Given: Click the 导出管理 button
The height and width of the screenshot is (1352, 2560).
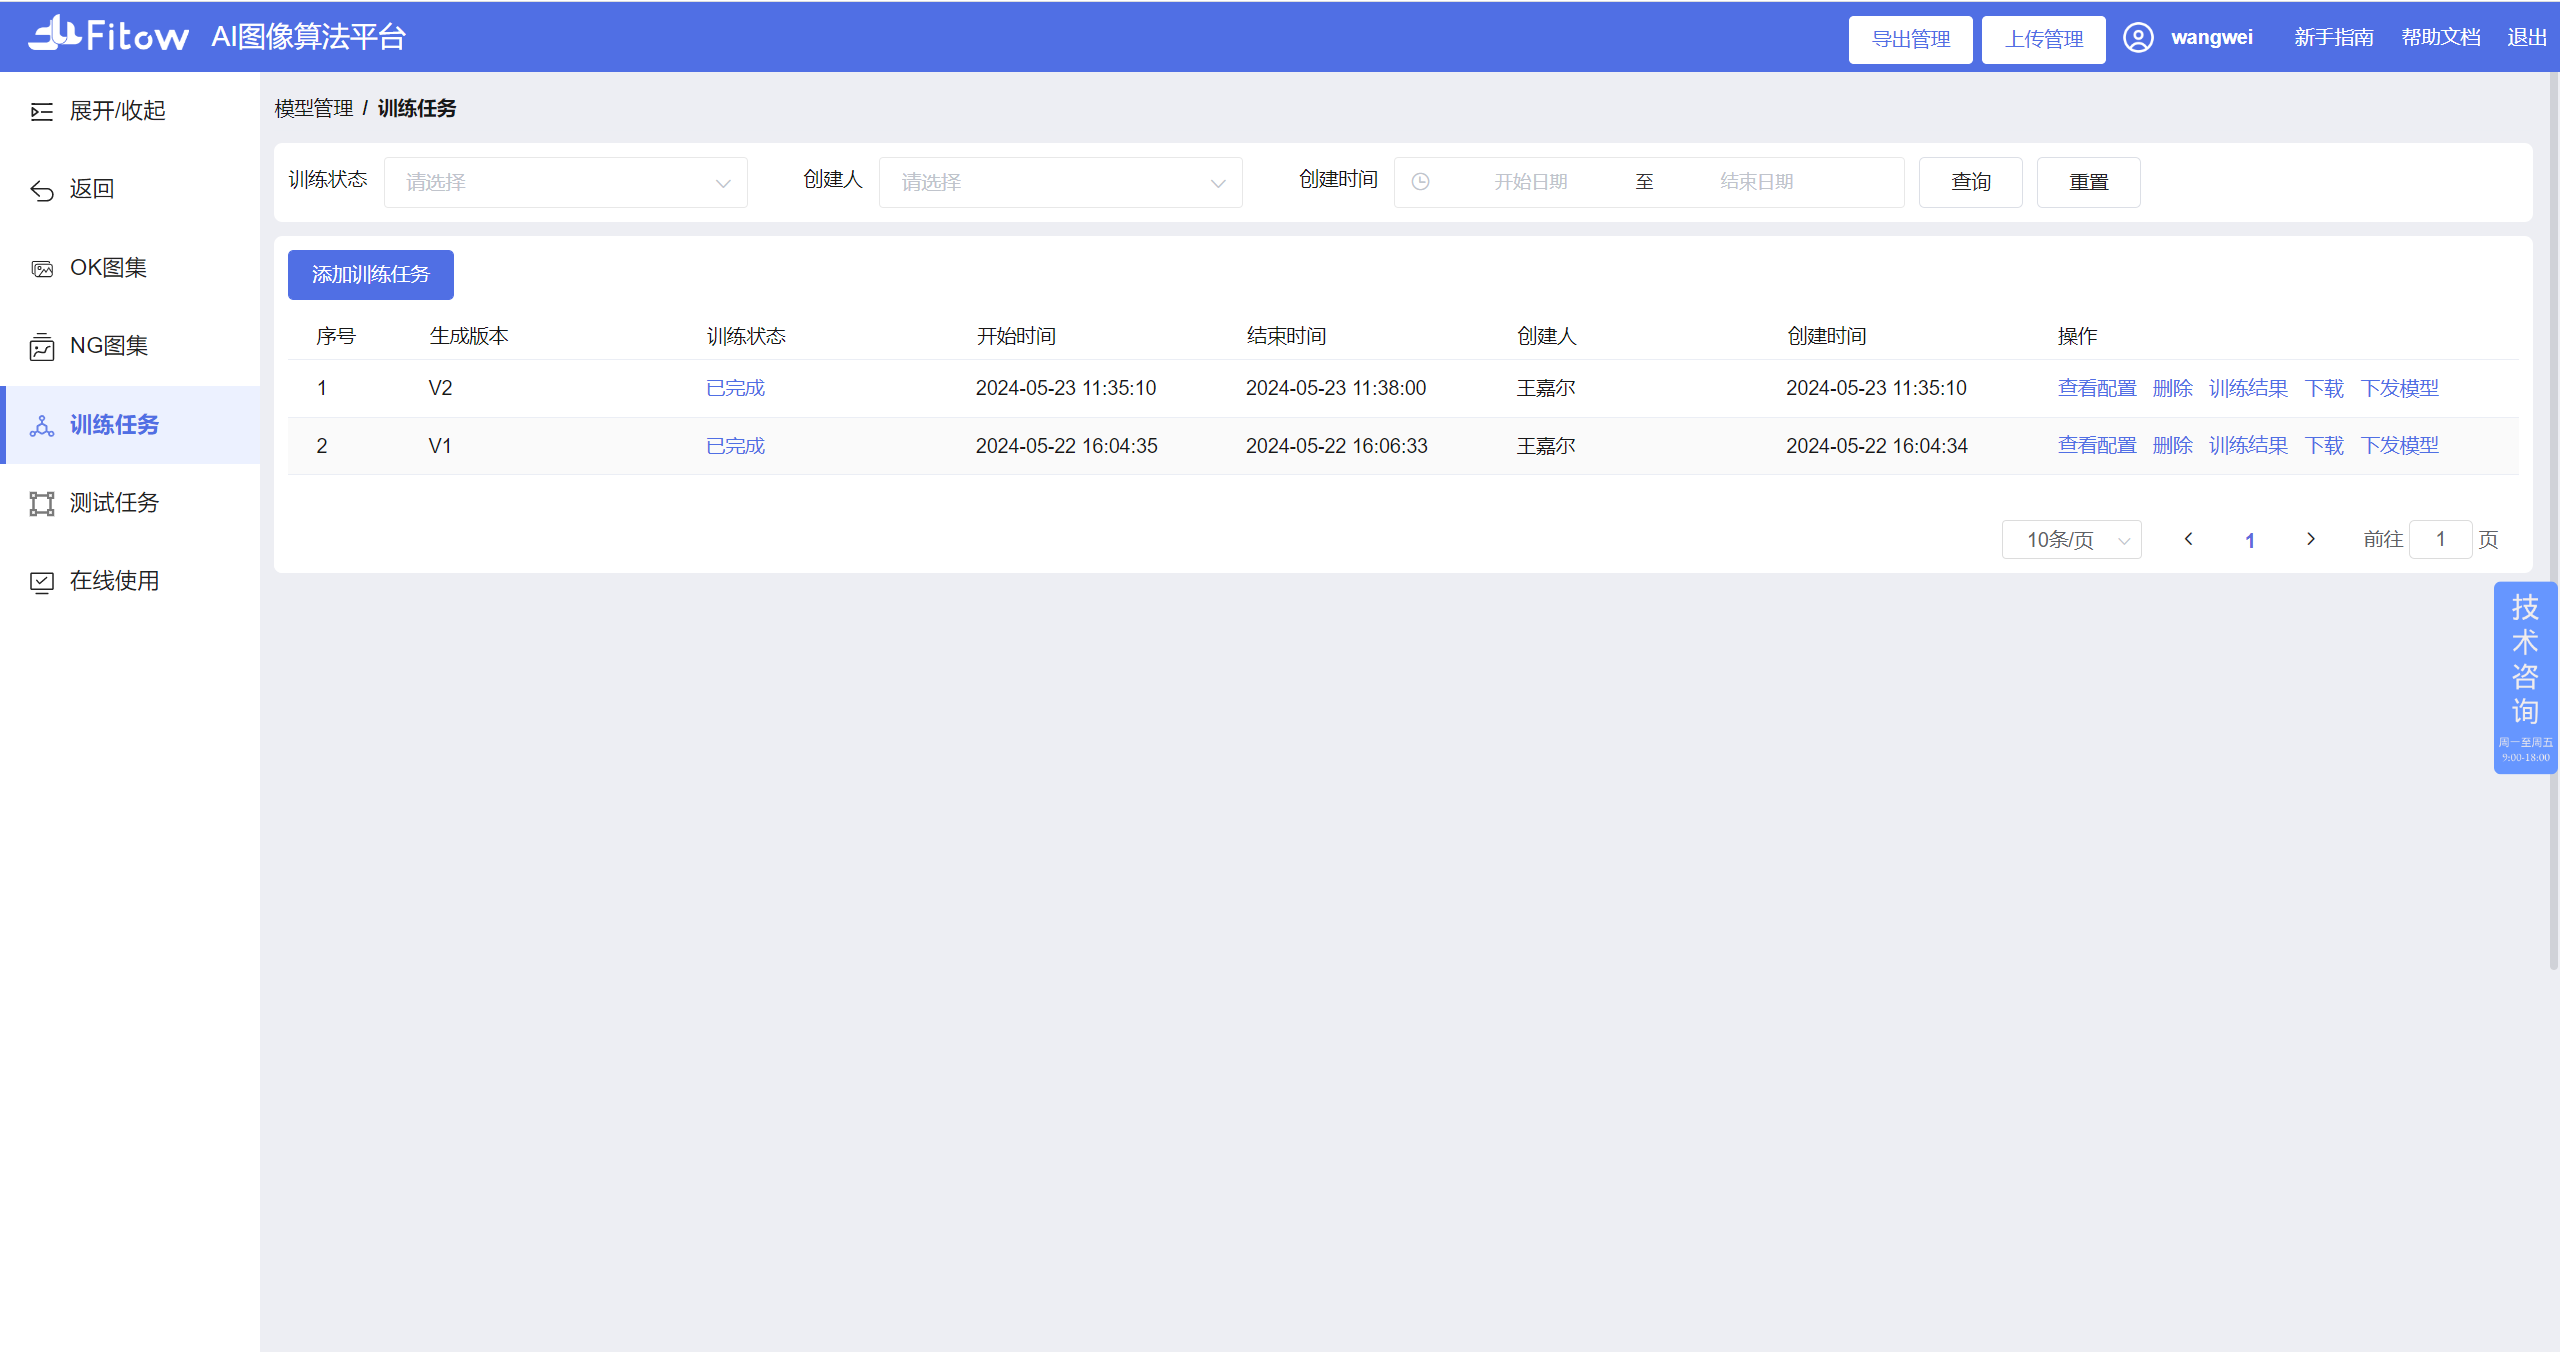Looking at the screenshot, I should click(x=1910, y=39).
